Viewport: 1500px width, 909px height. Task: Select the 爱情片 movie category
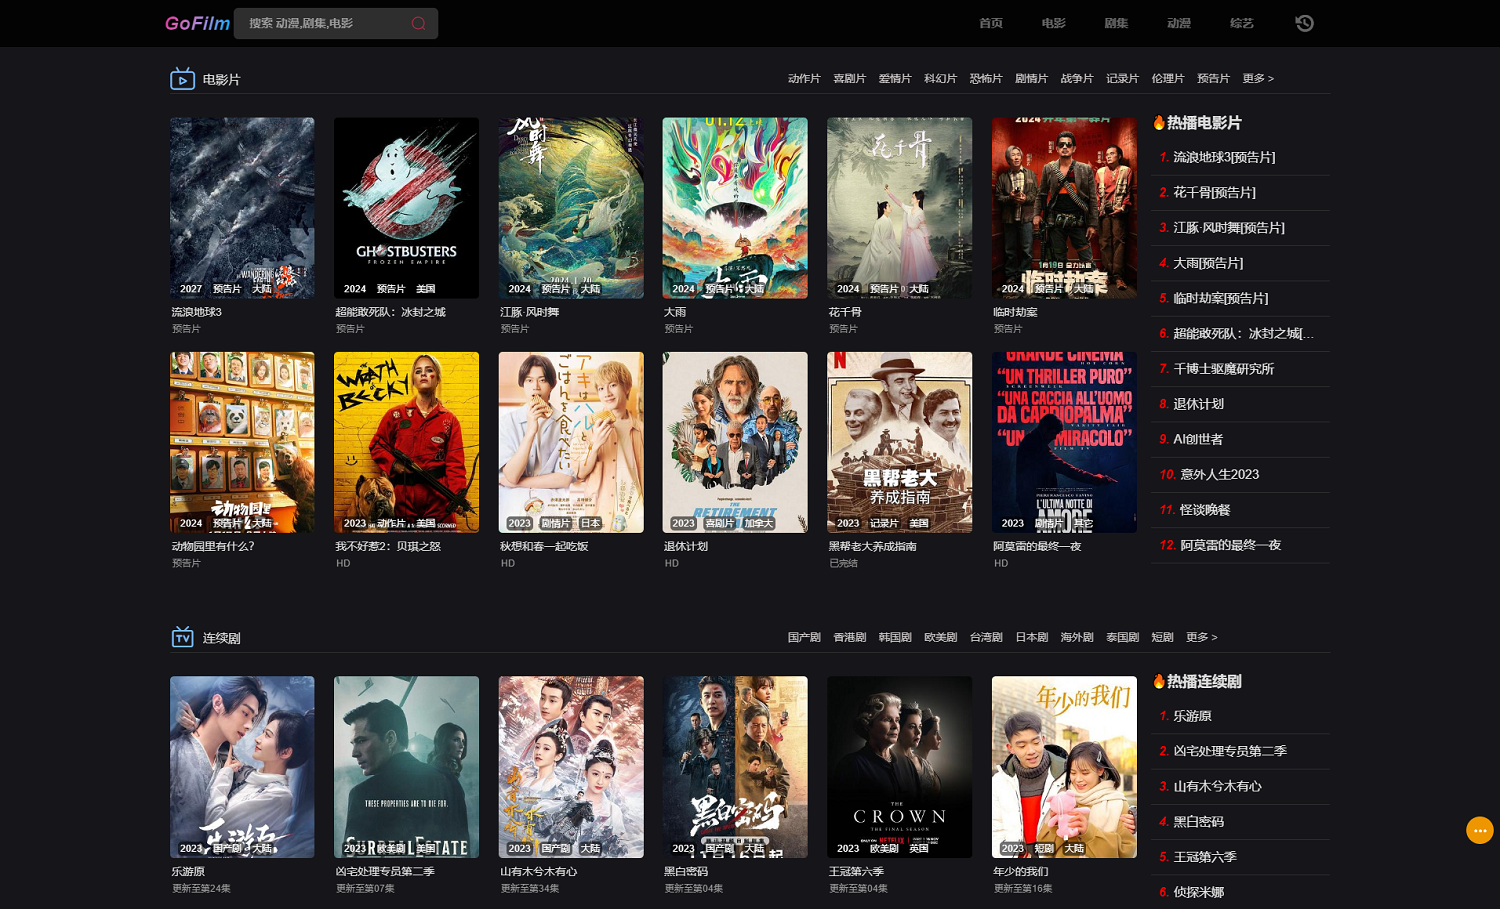pos(895,78)
